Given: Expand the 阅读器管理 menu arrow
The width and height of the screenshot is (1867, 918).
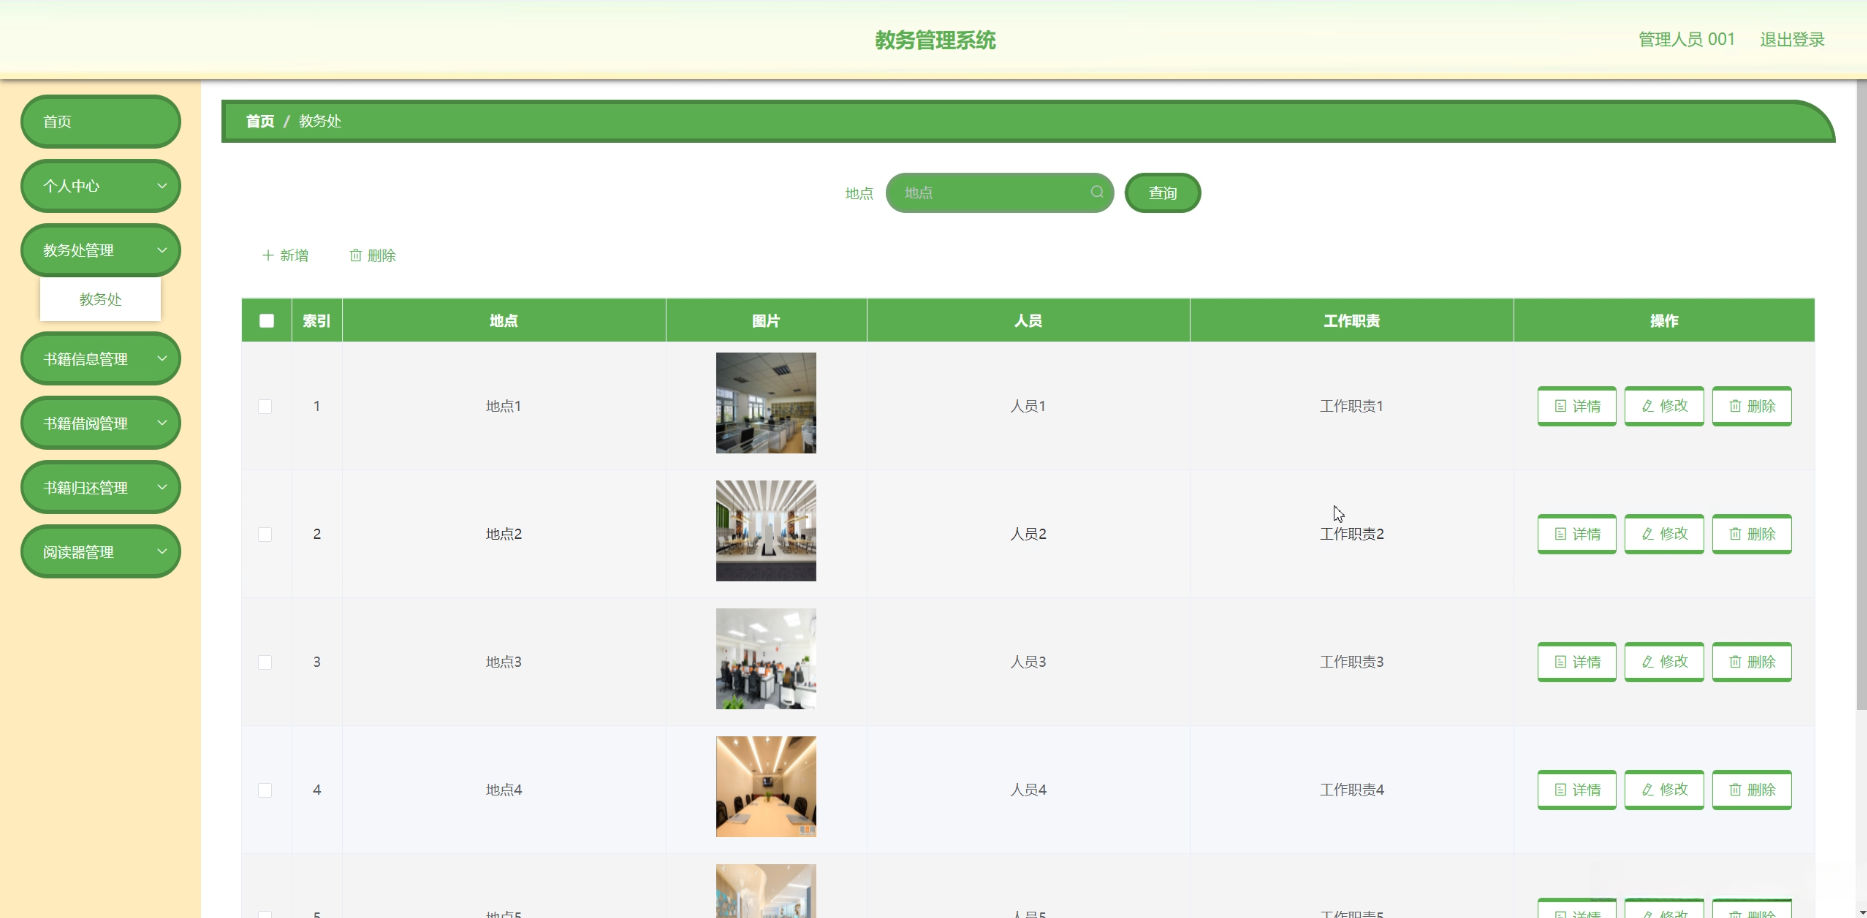Looking at the screenshot, I should coord(162,551).
